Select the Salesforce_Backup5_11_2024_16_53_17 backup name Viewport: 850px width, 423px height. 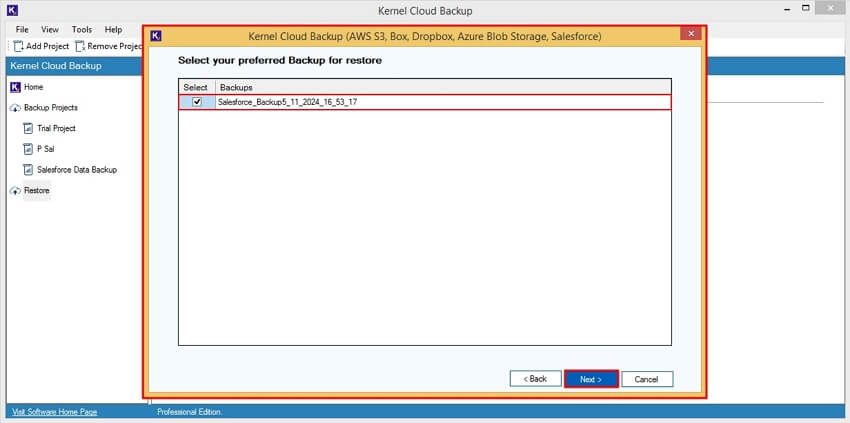coord(287,102)
